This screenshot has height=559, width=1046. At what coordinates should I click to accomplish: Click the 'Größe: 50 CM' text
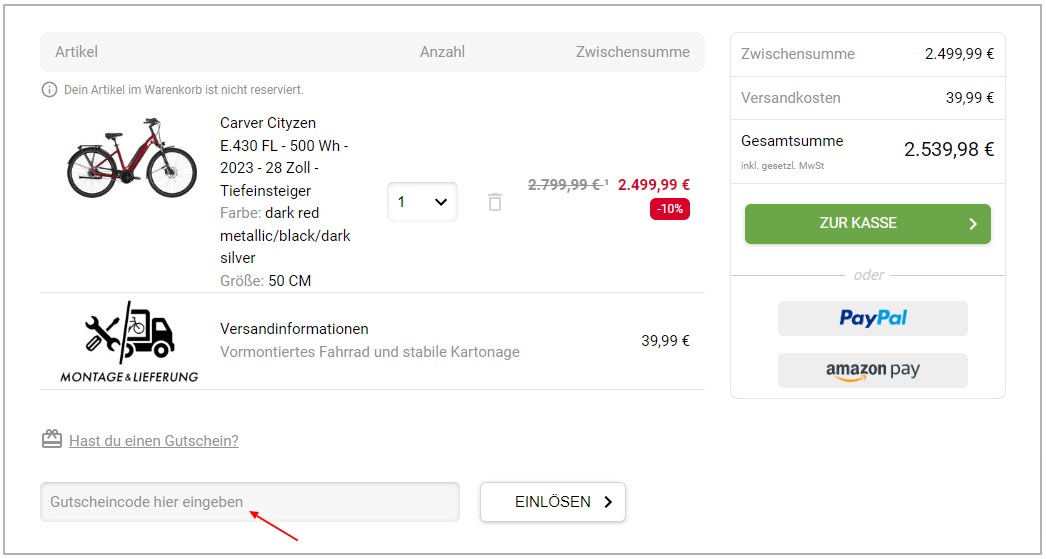tap(266, 281)
